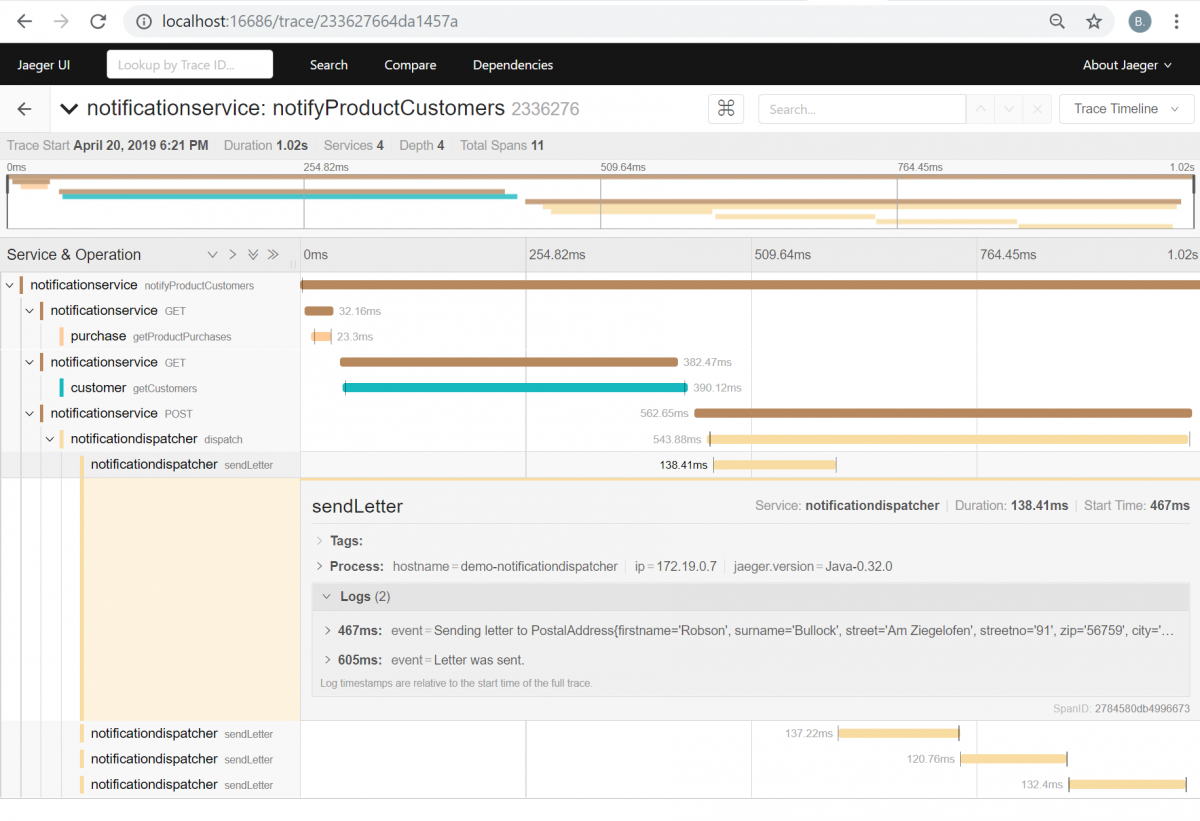Open keyboard shortcuts help via command icon
The image size is (1200, 821).
[x=727, y=109]
